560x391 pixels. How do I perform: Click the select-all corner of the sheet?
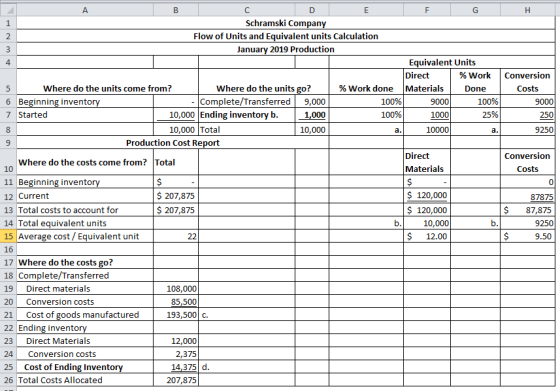[8, 10]
